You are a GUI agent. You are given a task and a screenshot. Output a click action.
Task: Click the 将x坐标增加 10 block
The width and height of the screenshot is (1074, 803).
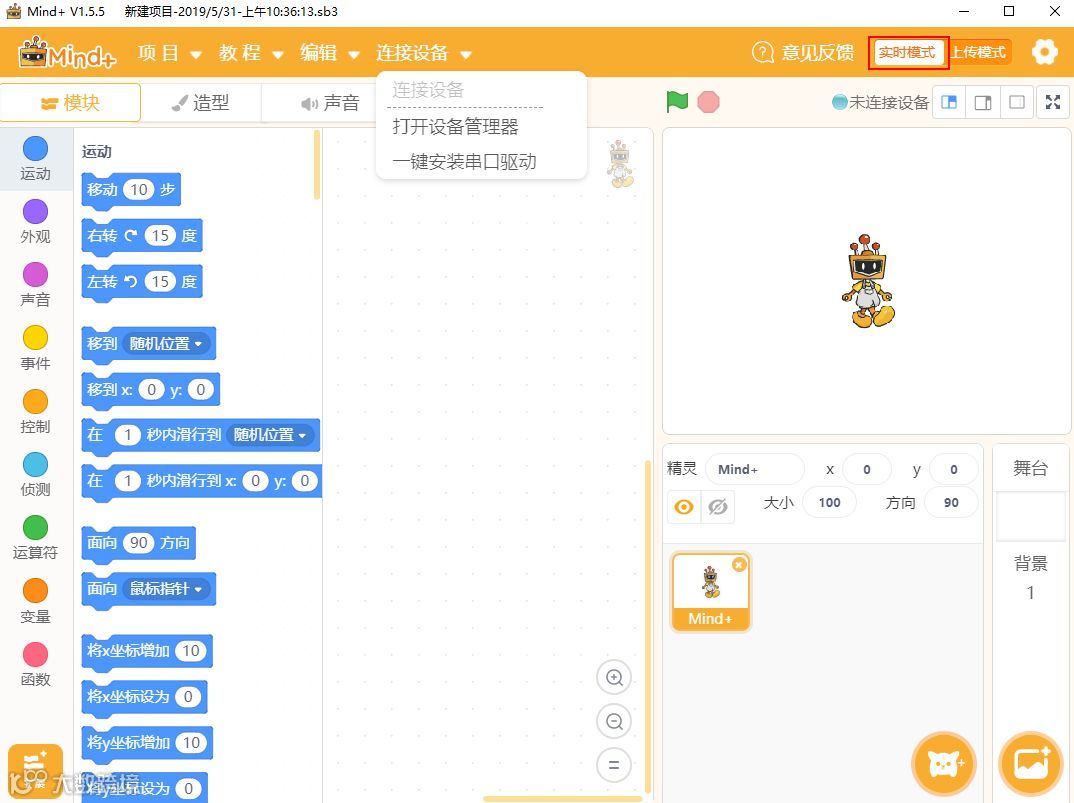coord(147,650)
